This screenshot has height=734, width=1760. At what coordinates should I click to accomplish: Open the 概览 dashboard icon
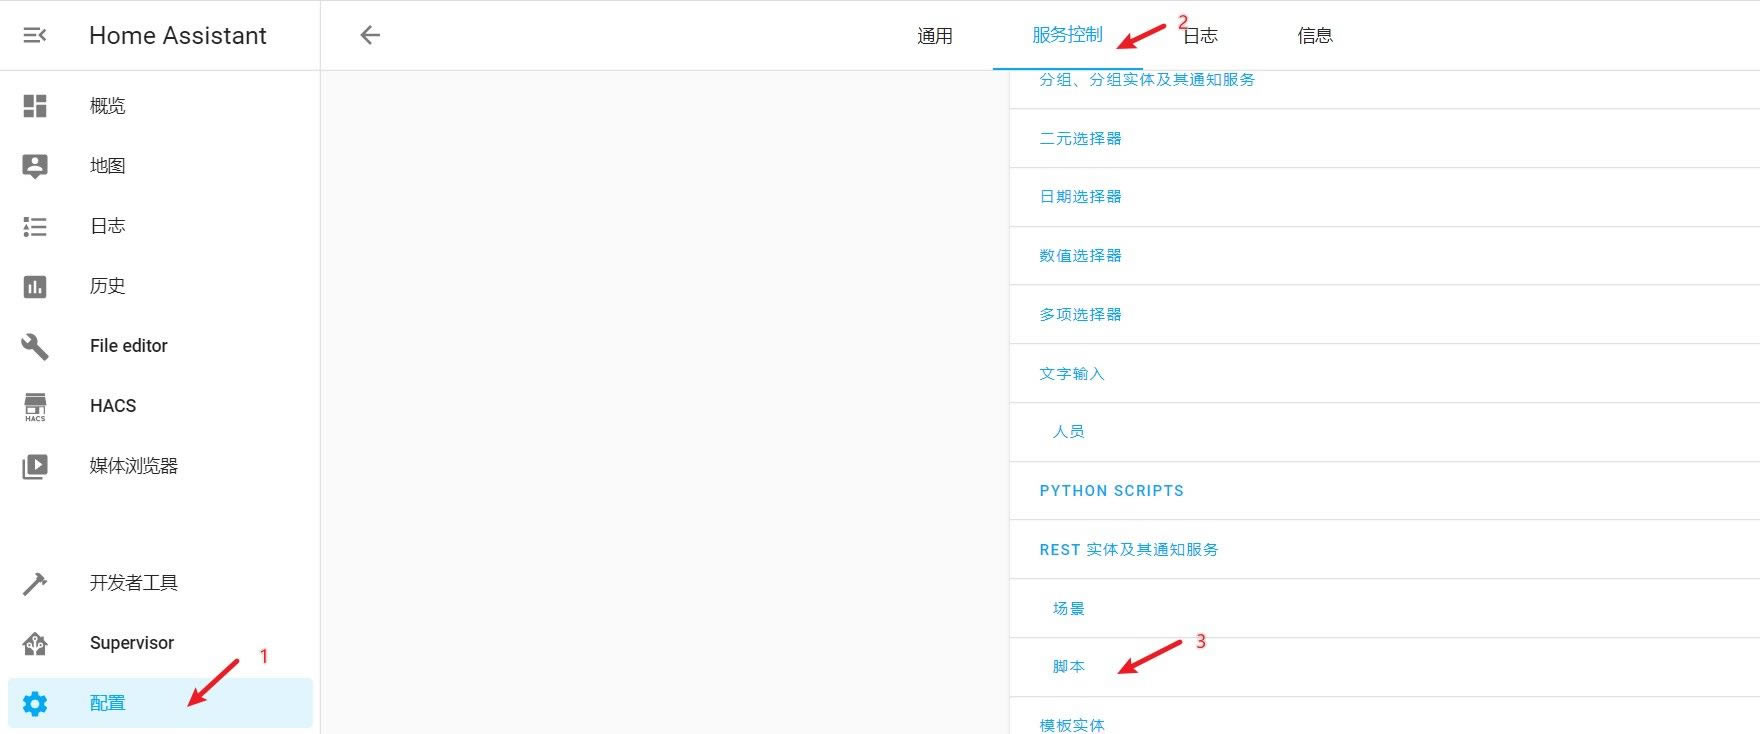35,106
